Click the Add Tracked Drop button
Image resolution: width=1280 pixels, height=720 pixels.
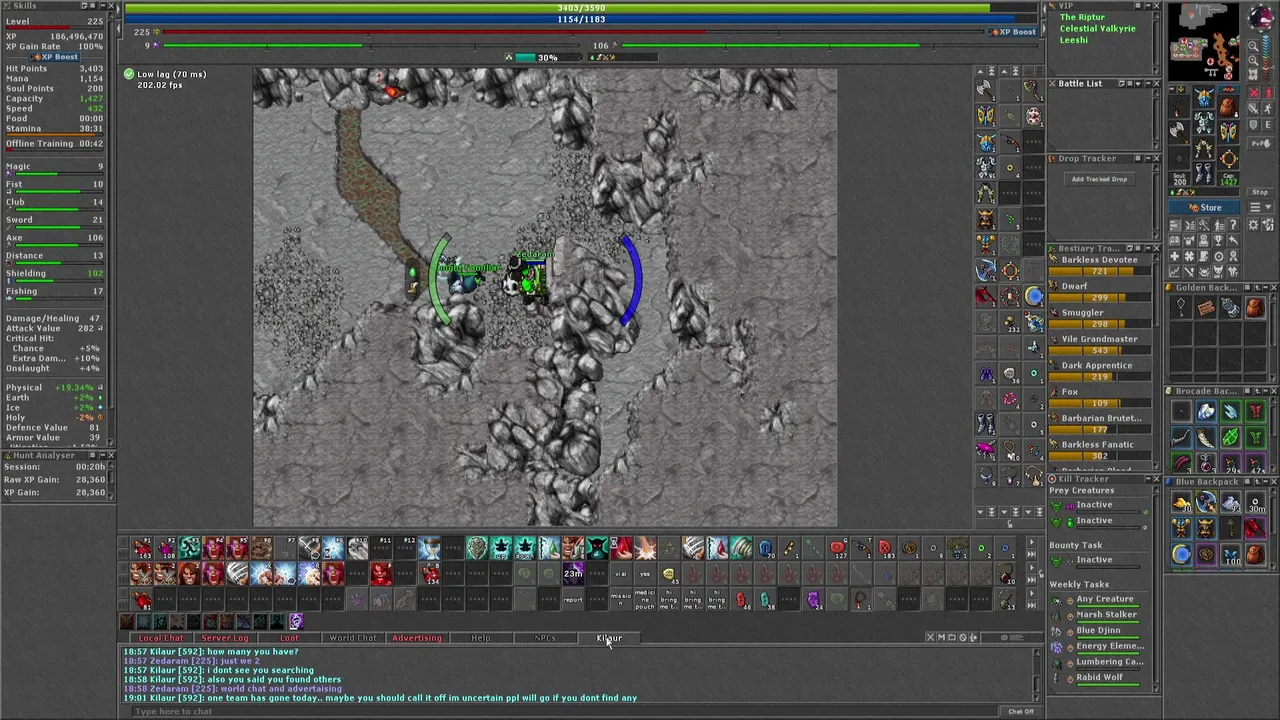(x=1099, y=179)
